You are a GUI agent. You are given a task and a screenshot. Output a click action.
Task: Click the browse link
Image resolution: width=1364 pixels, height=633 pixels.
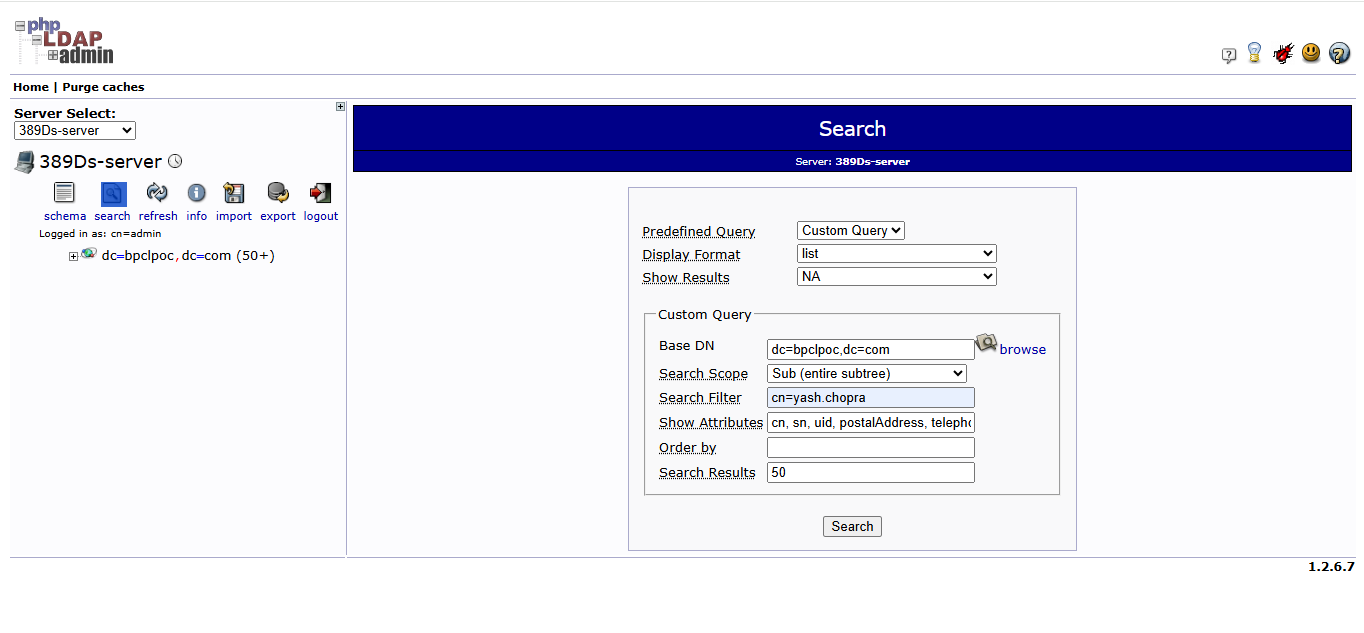click(x=1023, y=349)
